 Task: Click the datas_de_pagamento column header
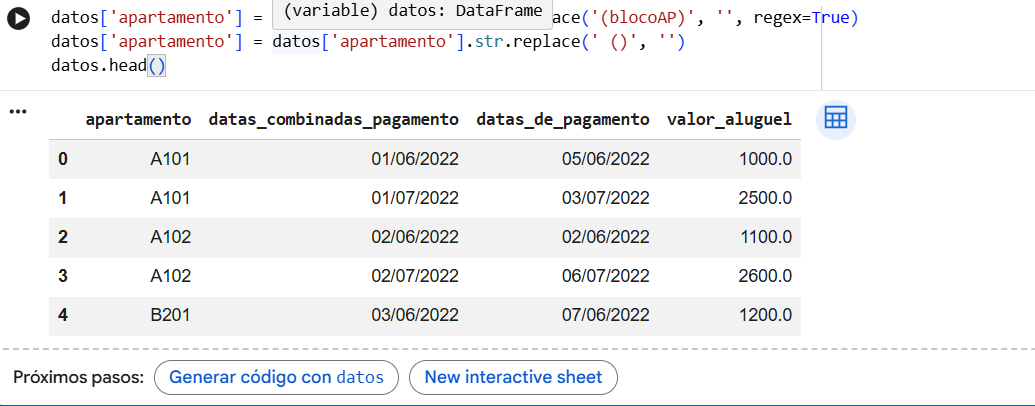(563, 120)
